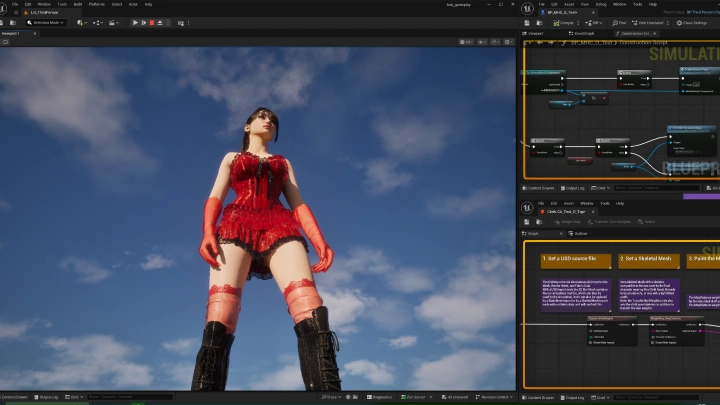The image size is (720, 405).
Task: Open the Find tool in the Blueprint toolbar
Action: point(620,22)
